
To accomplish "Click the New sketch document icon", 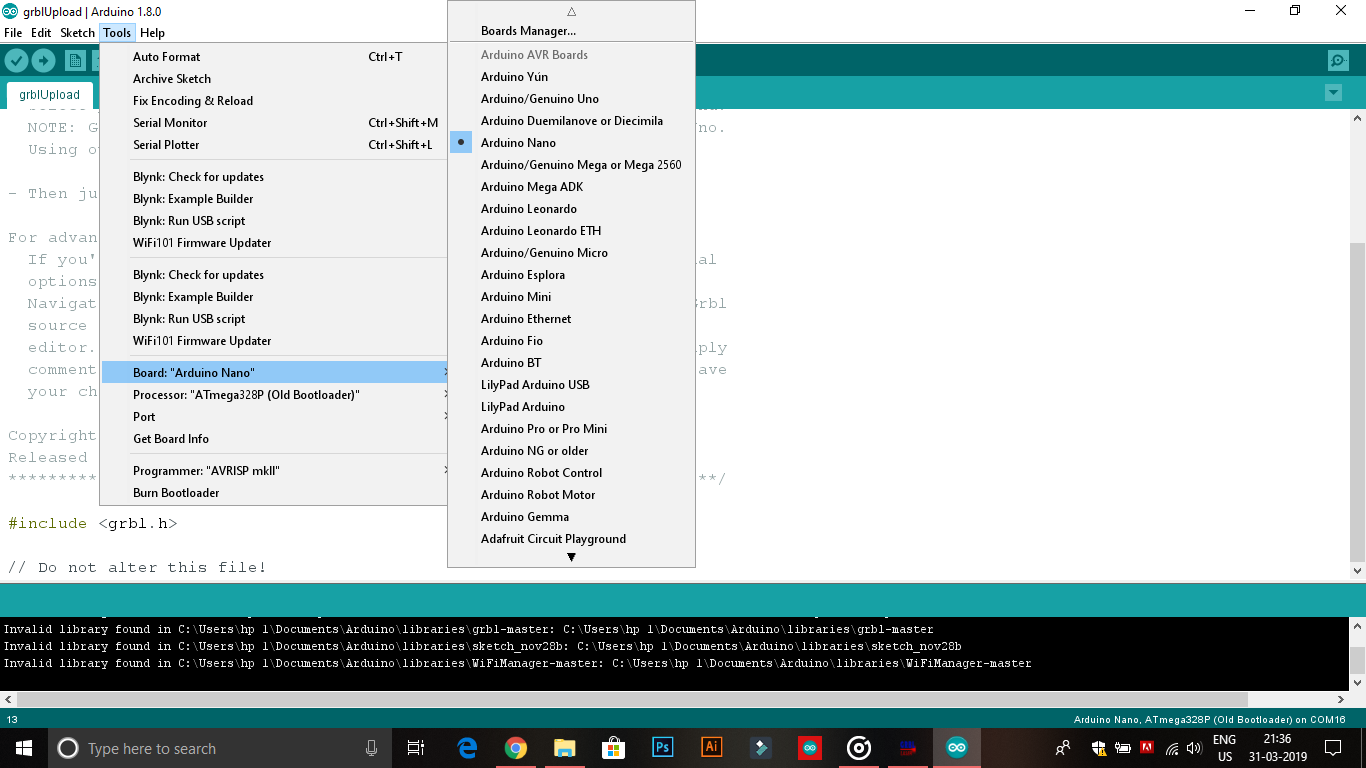I will point(73,60).
